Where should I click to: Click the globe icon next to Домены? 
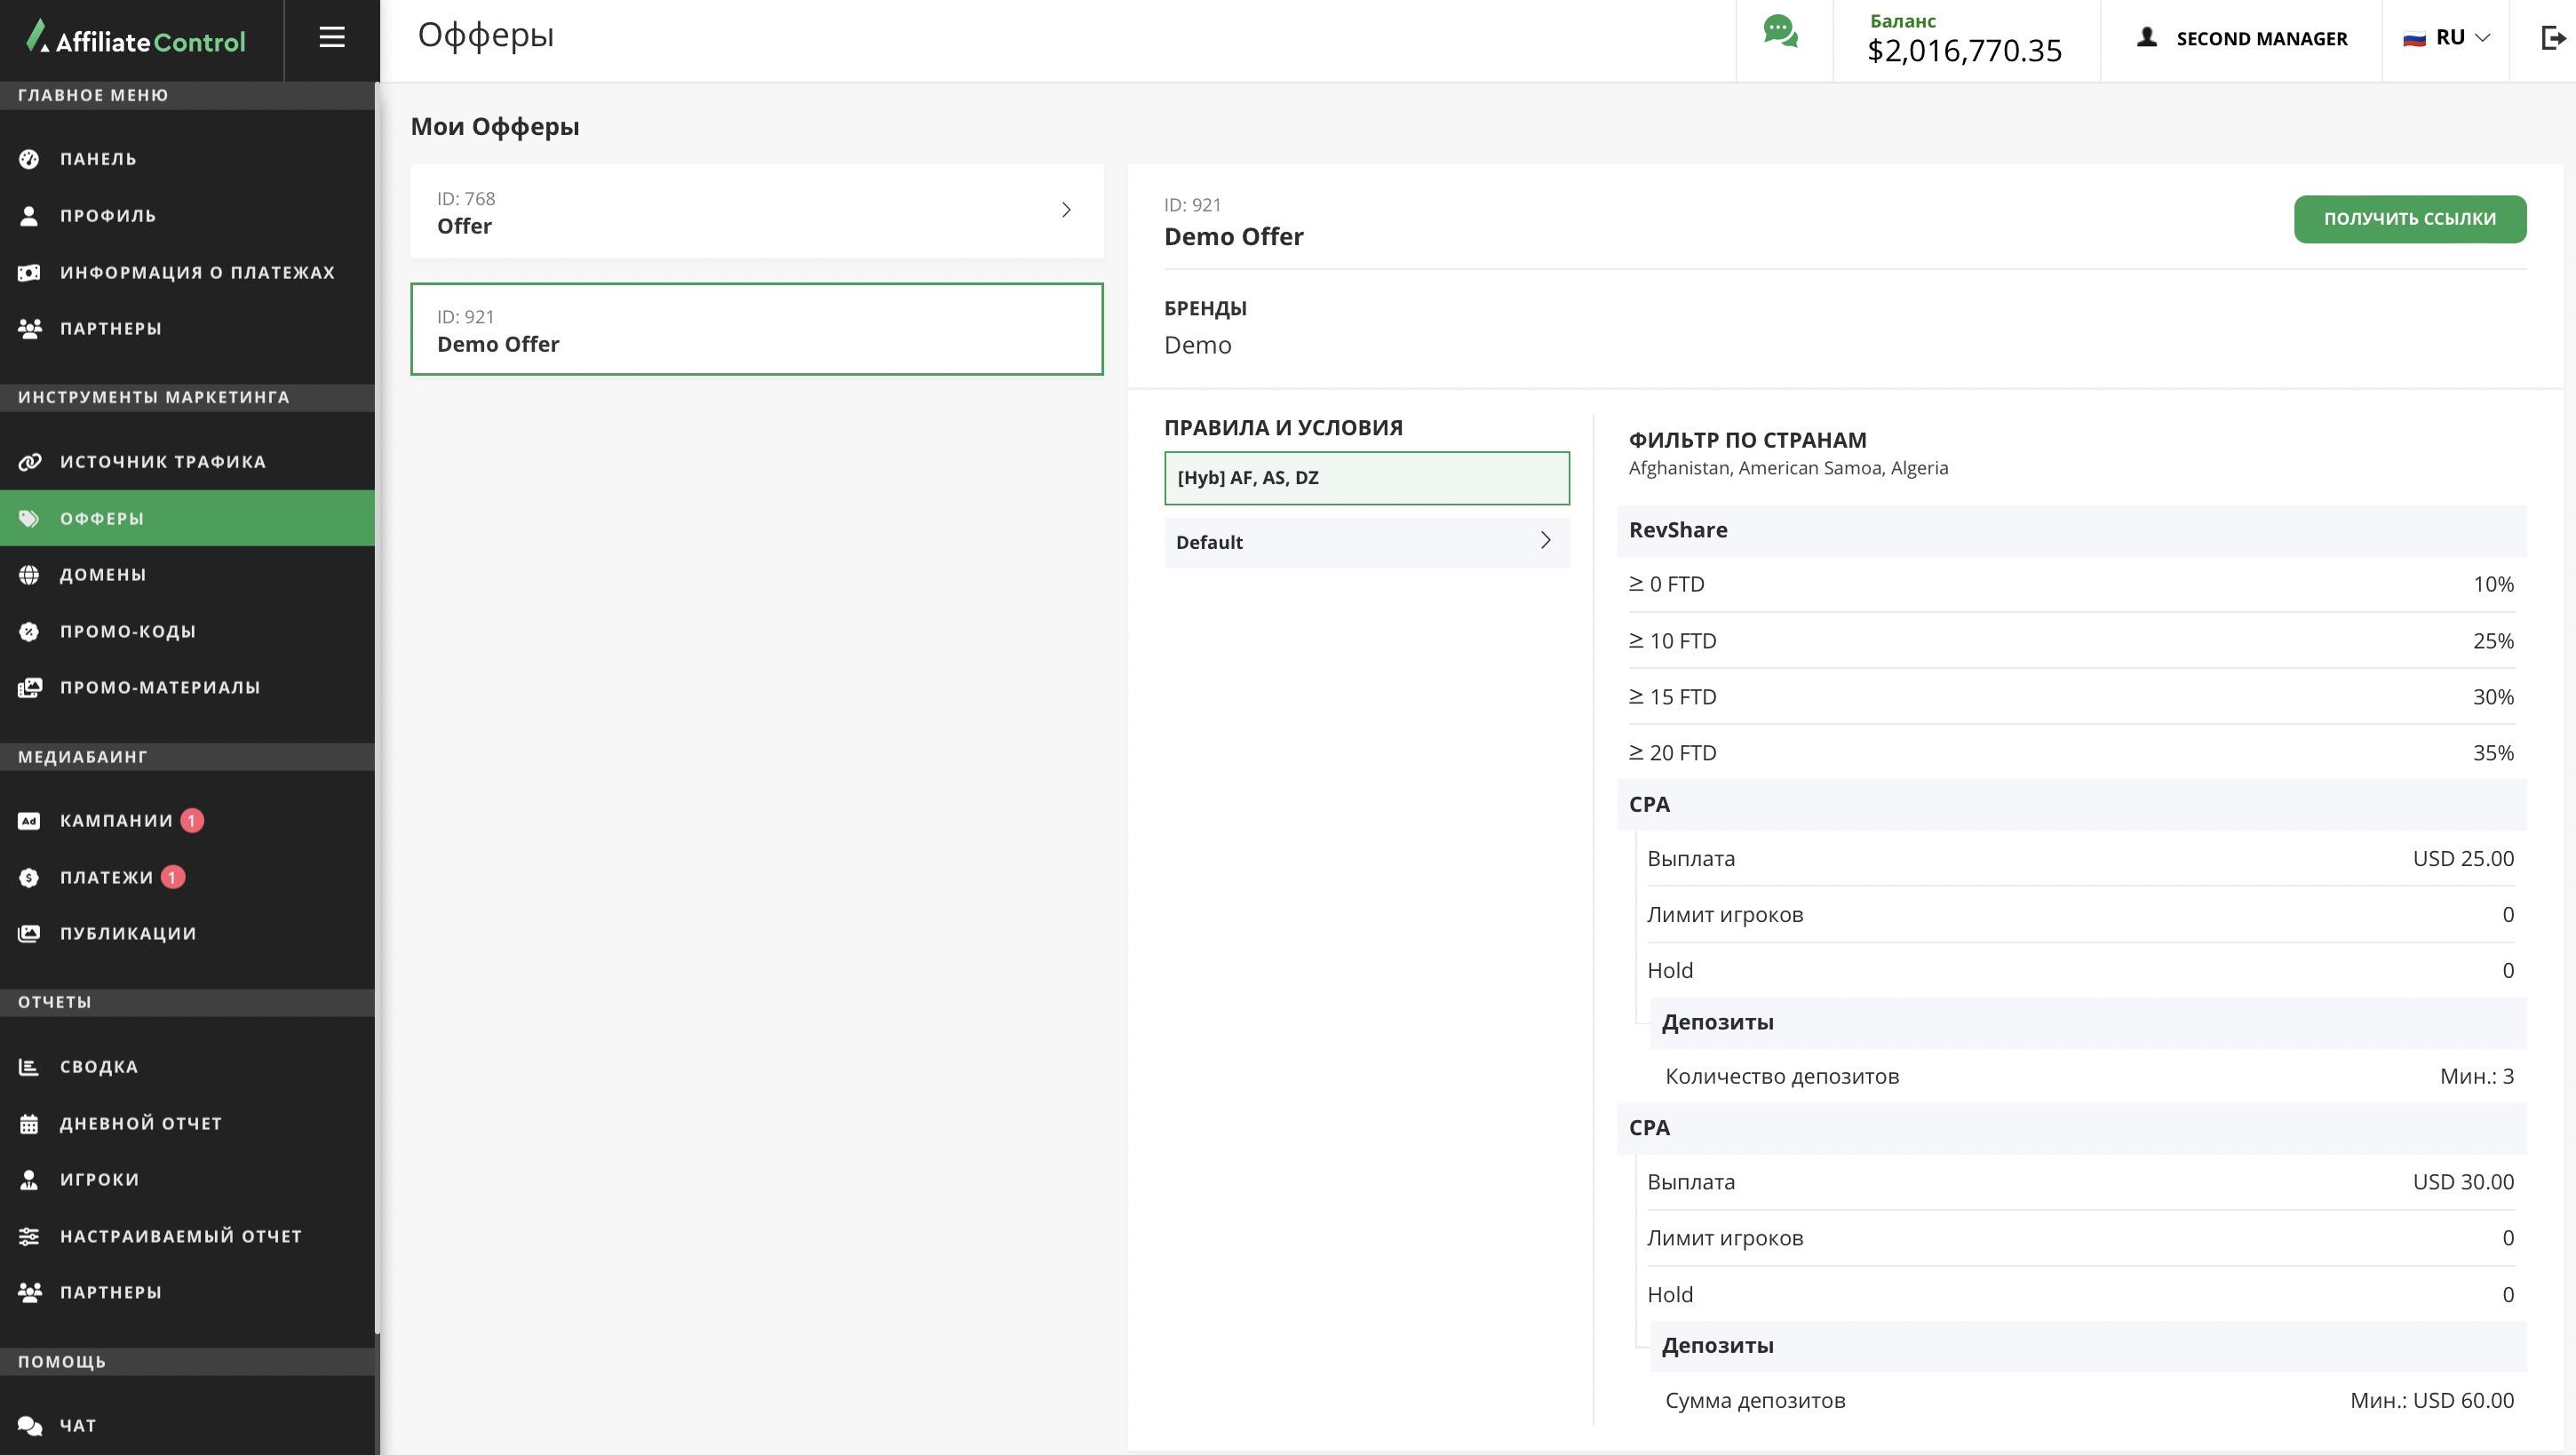(29, 575)
